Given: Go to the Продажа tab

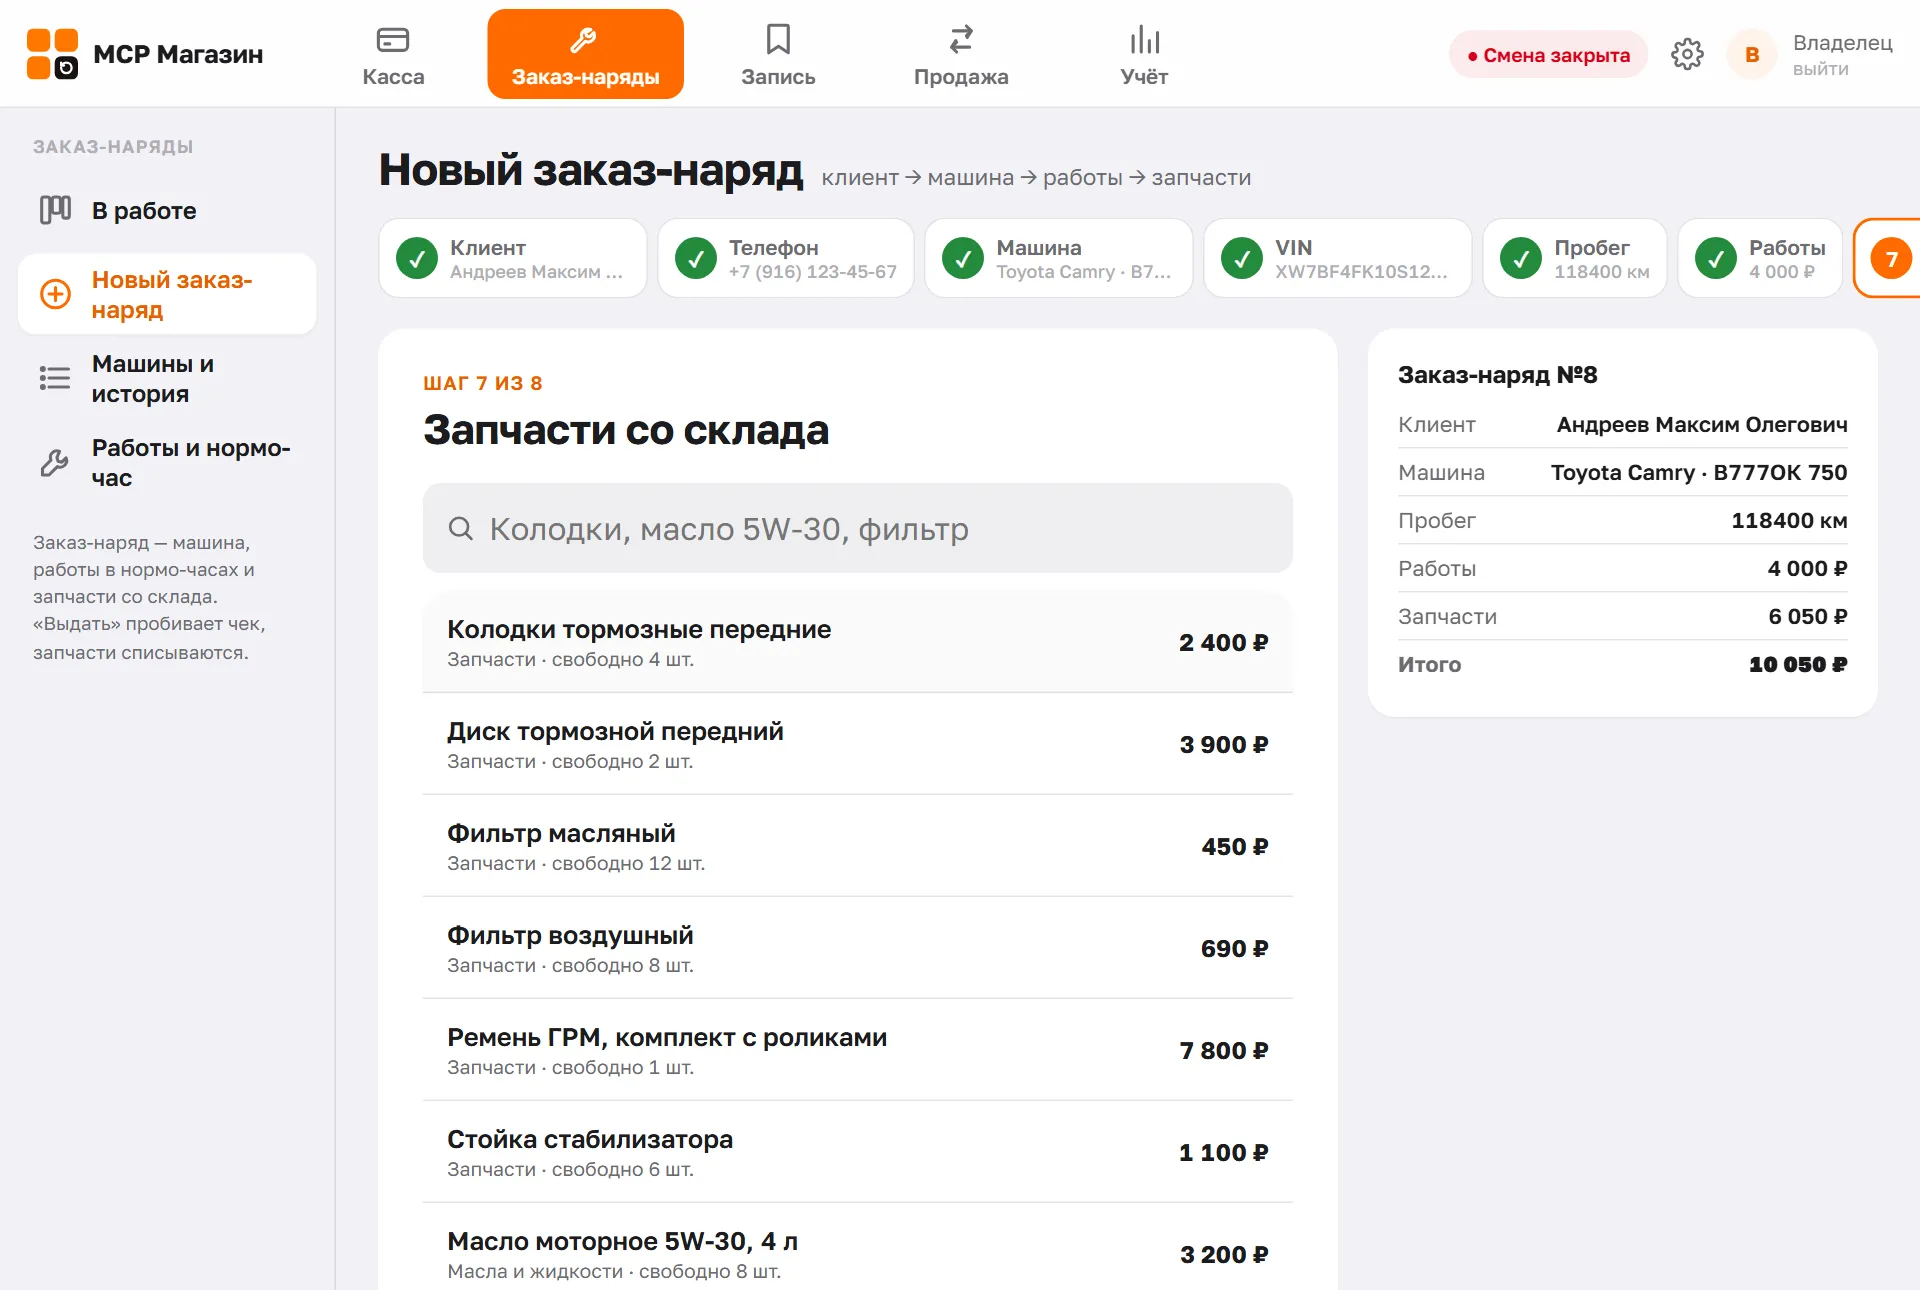Looking at the screenshot, I should tap(961, 55).
